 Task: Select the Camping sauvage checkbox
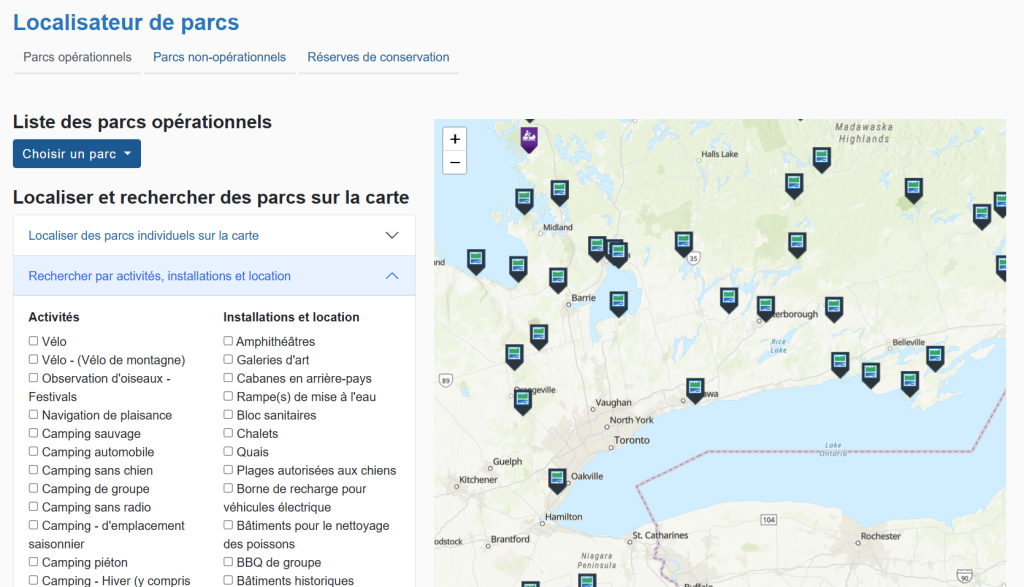[33, 433]
